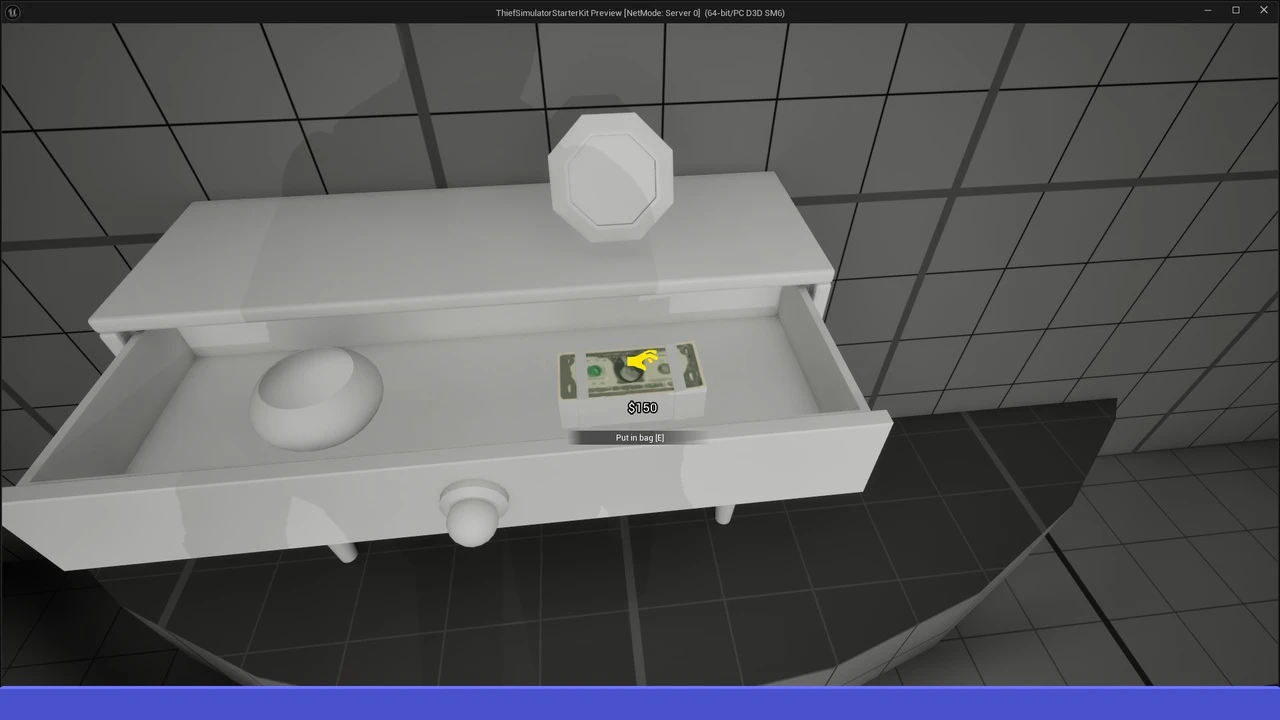Click the octagonal mirror on the dresser
The image size is (1280, 720).
pos(610,178)
